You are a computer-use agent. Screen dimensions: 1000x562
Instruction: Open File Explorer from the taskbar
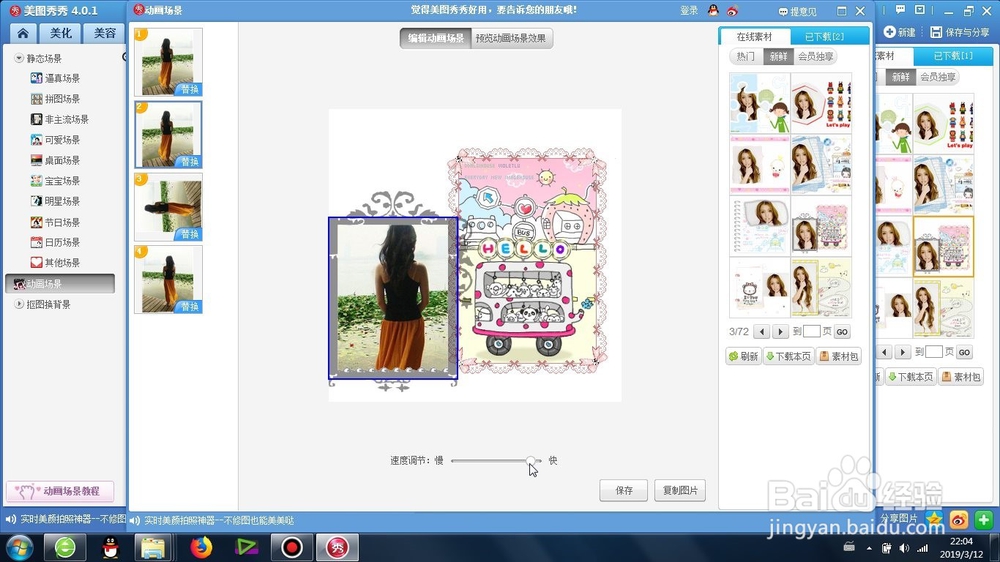(x=153, y=547)
